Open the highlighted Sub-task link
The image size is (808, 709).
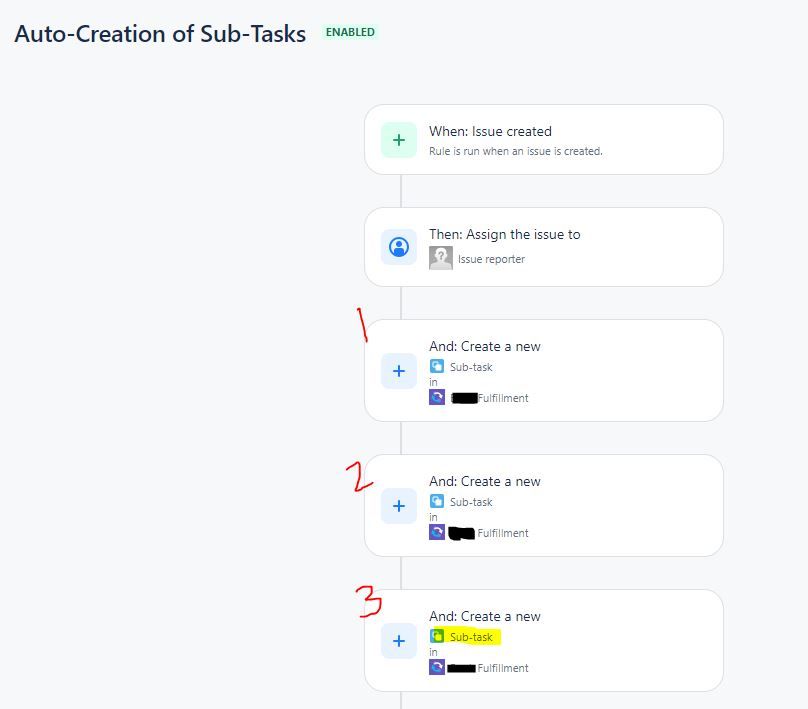(470, 636)
